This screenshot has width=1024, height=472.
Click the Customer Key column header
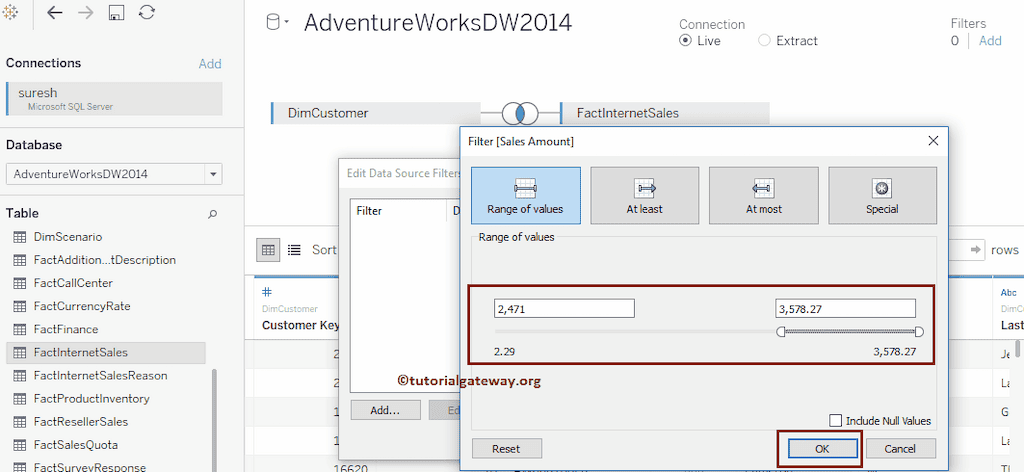click(x=299, y=325)
